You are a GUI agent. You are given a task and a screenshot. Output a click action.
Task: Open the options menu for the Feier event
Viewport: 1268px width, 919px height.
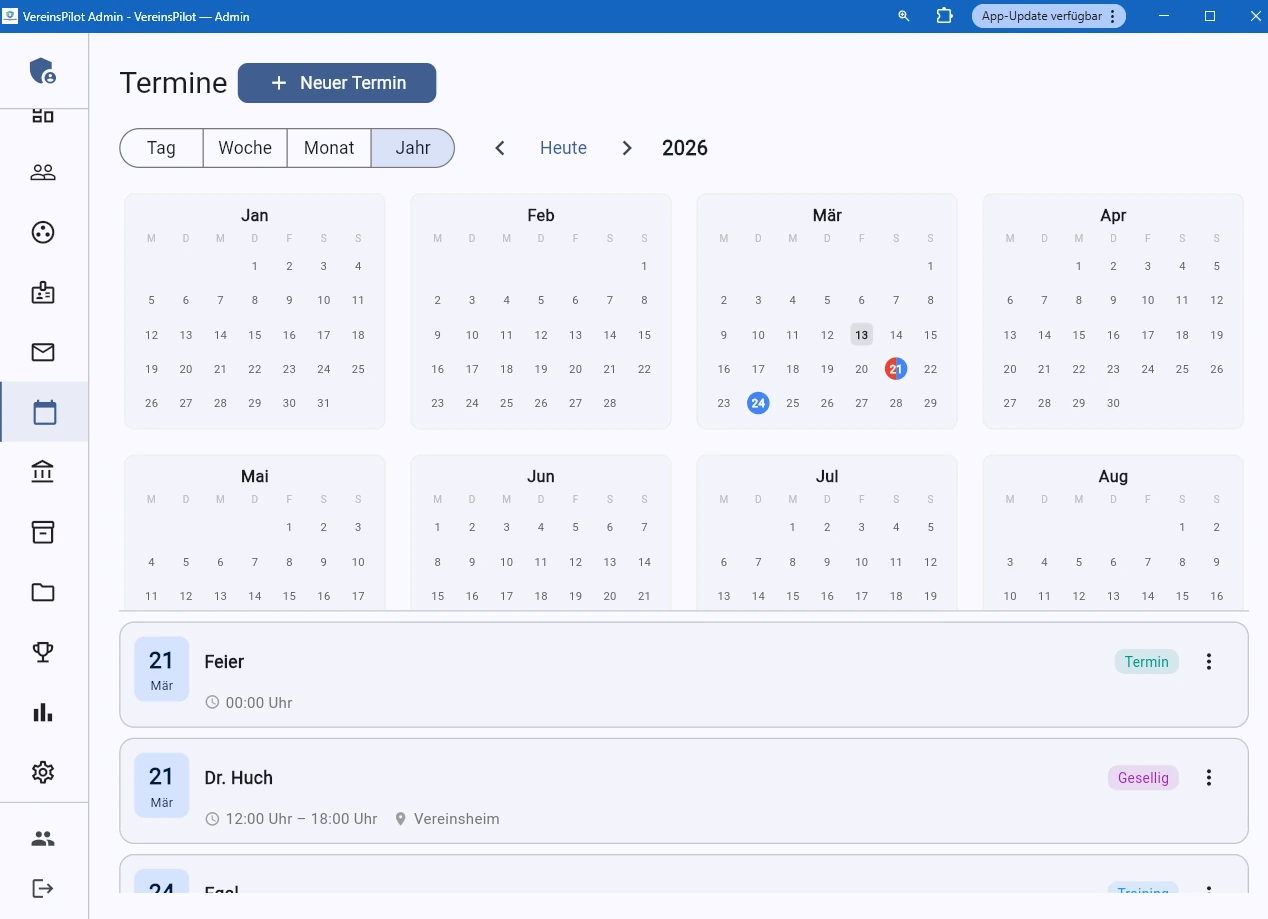coord(1209,661)
